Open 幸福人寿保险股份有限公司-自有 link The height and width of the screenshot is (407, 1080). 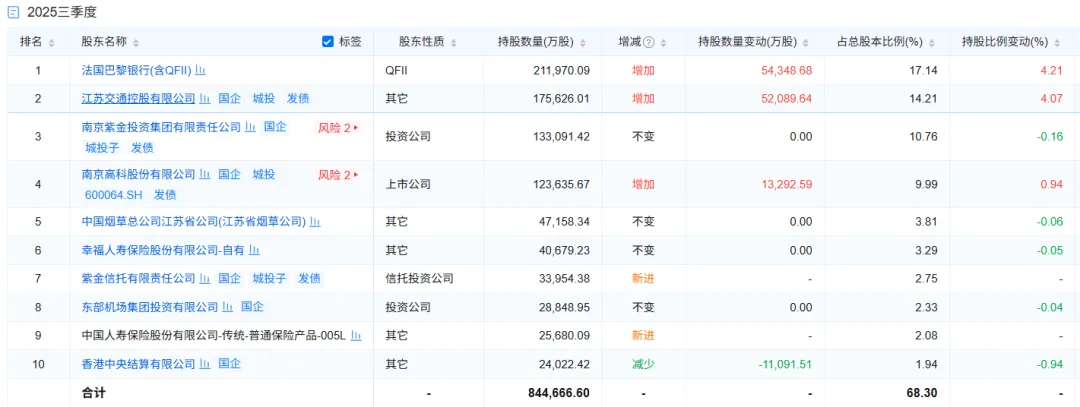tap(163, 250)
